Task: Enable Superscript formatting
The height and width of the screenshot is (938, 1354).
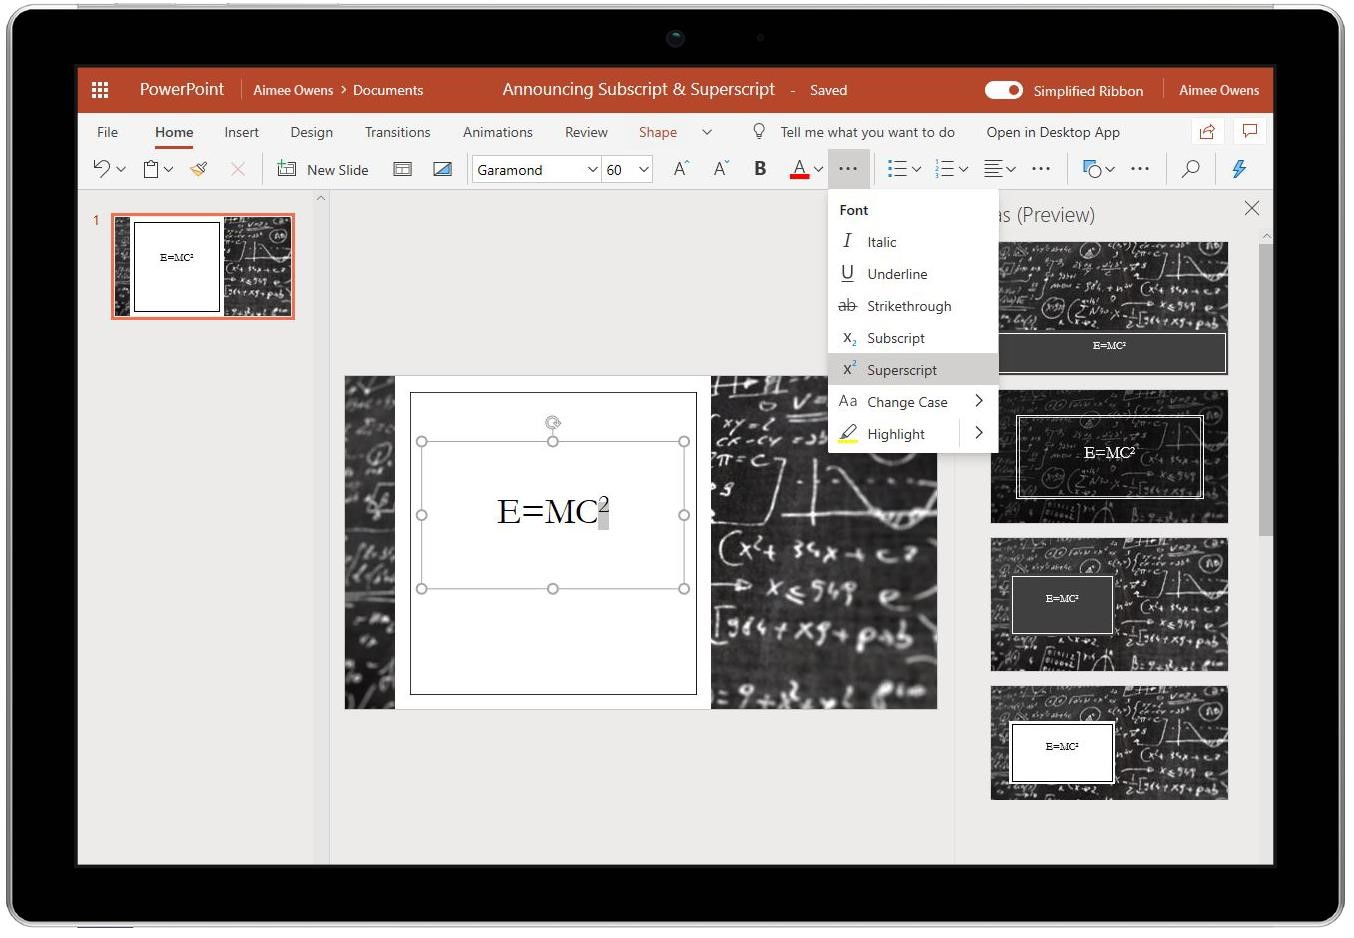Action: click(x=901, y=369)
